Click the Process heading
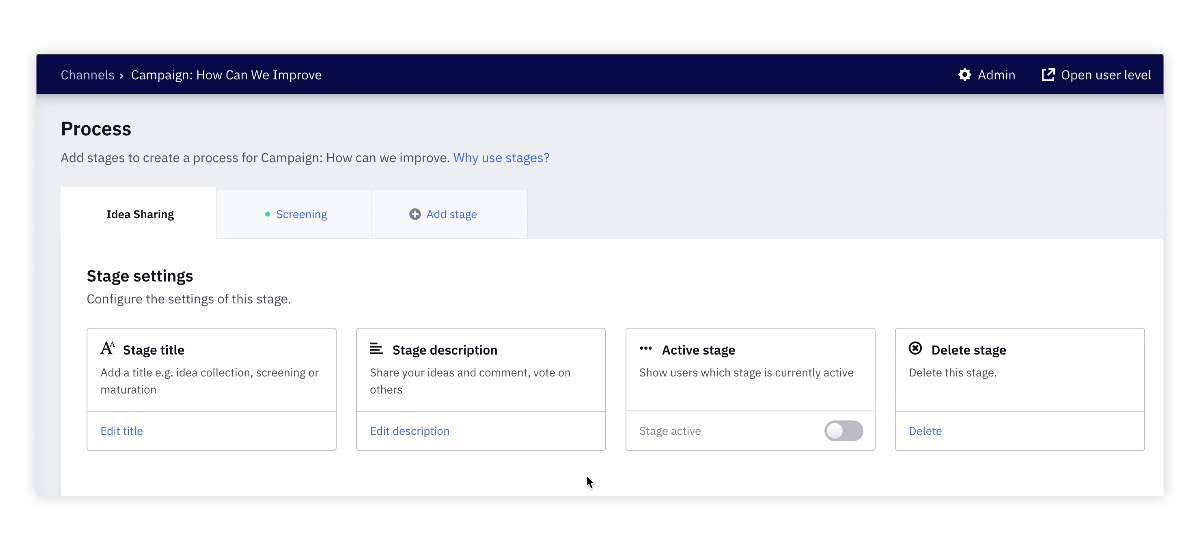The height and width of the screenshot is (550, 1200). [96, 129]
